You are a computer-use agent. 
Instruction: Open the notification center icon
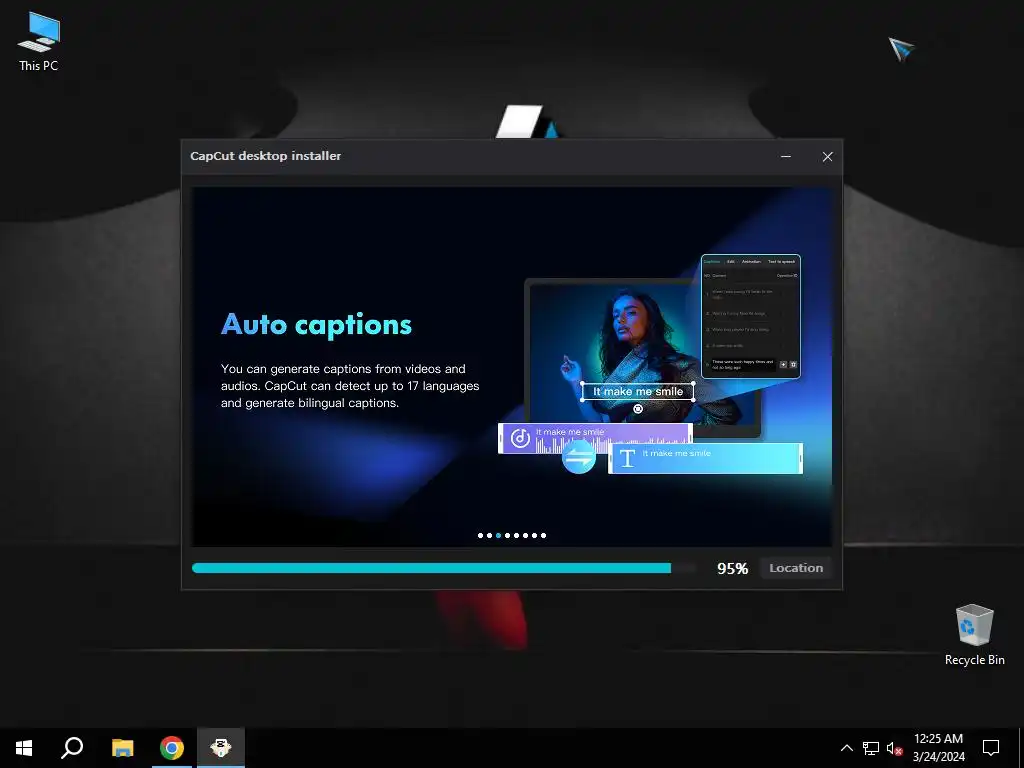point(991,748)
